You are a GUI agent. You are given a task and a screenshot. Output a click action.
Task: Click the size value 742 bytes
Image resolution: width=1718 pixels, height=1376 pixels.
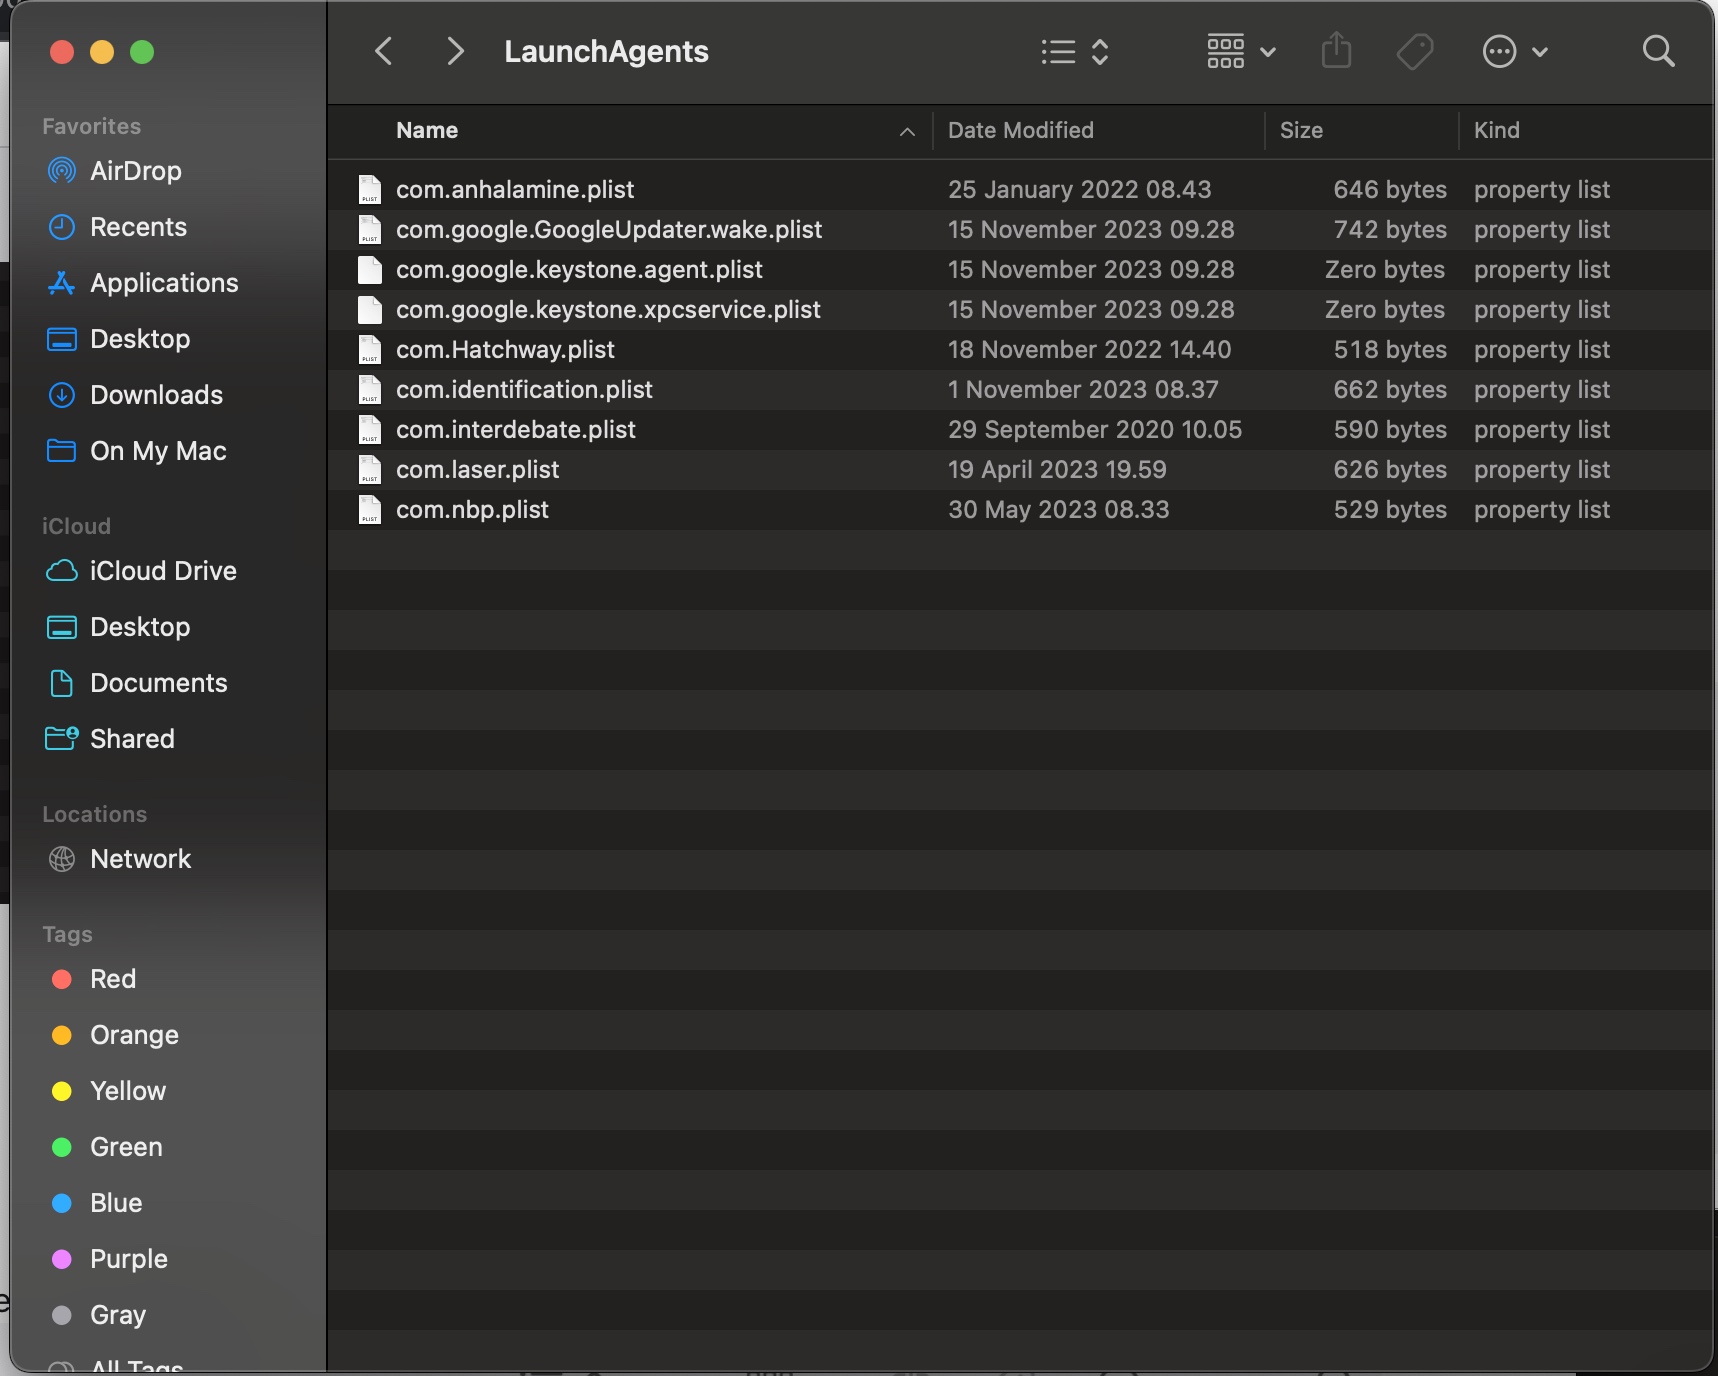tap(1390, 230)
